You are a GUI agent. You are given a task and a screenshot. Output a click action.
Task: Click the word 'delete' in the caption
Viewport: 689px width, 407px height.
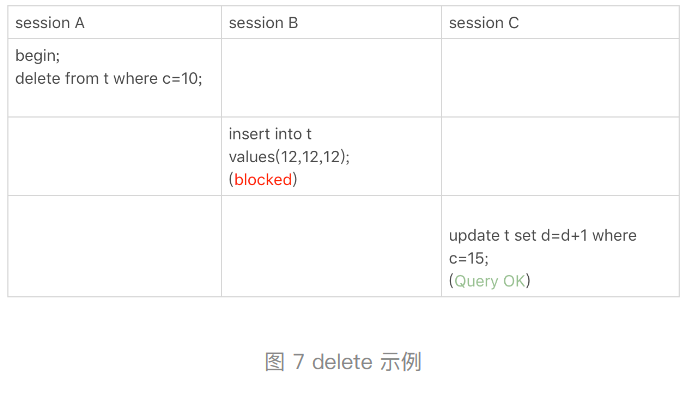click(x=342, y=362)
